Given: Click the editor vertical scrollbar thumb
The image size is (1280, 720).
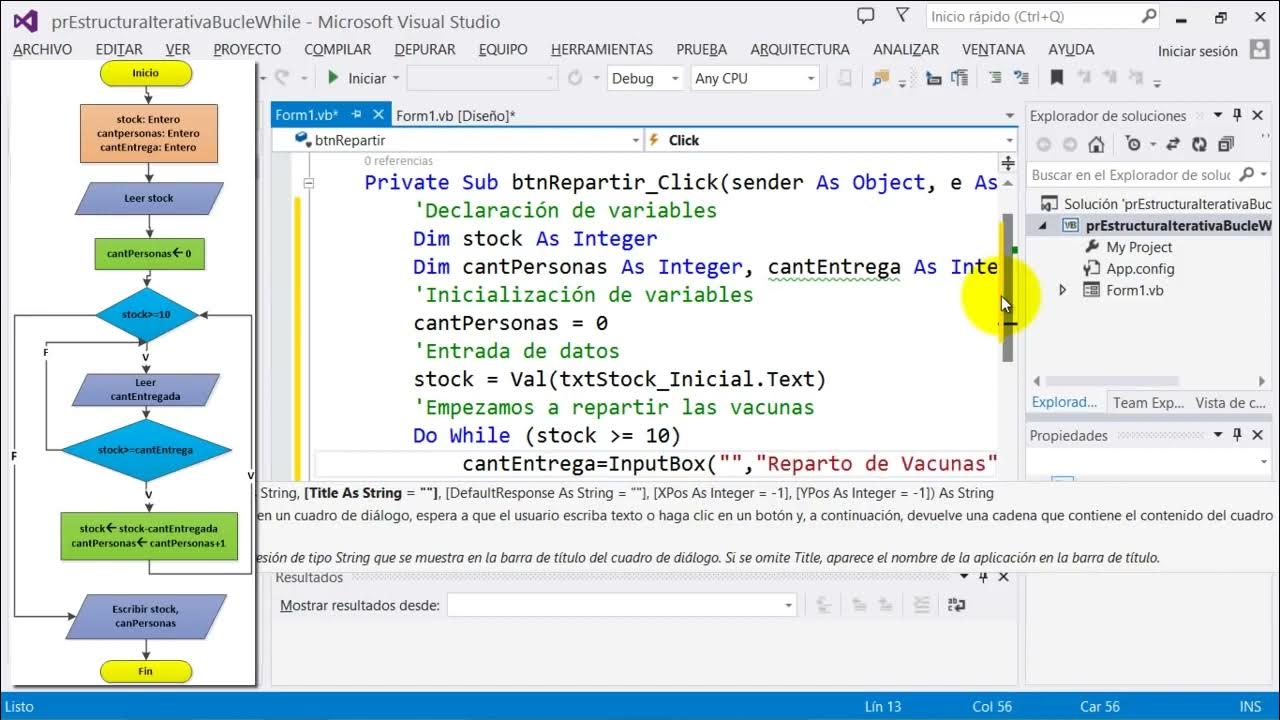Looking at the screenshot, I should (1008, 290).
